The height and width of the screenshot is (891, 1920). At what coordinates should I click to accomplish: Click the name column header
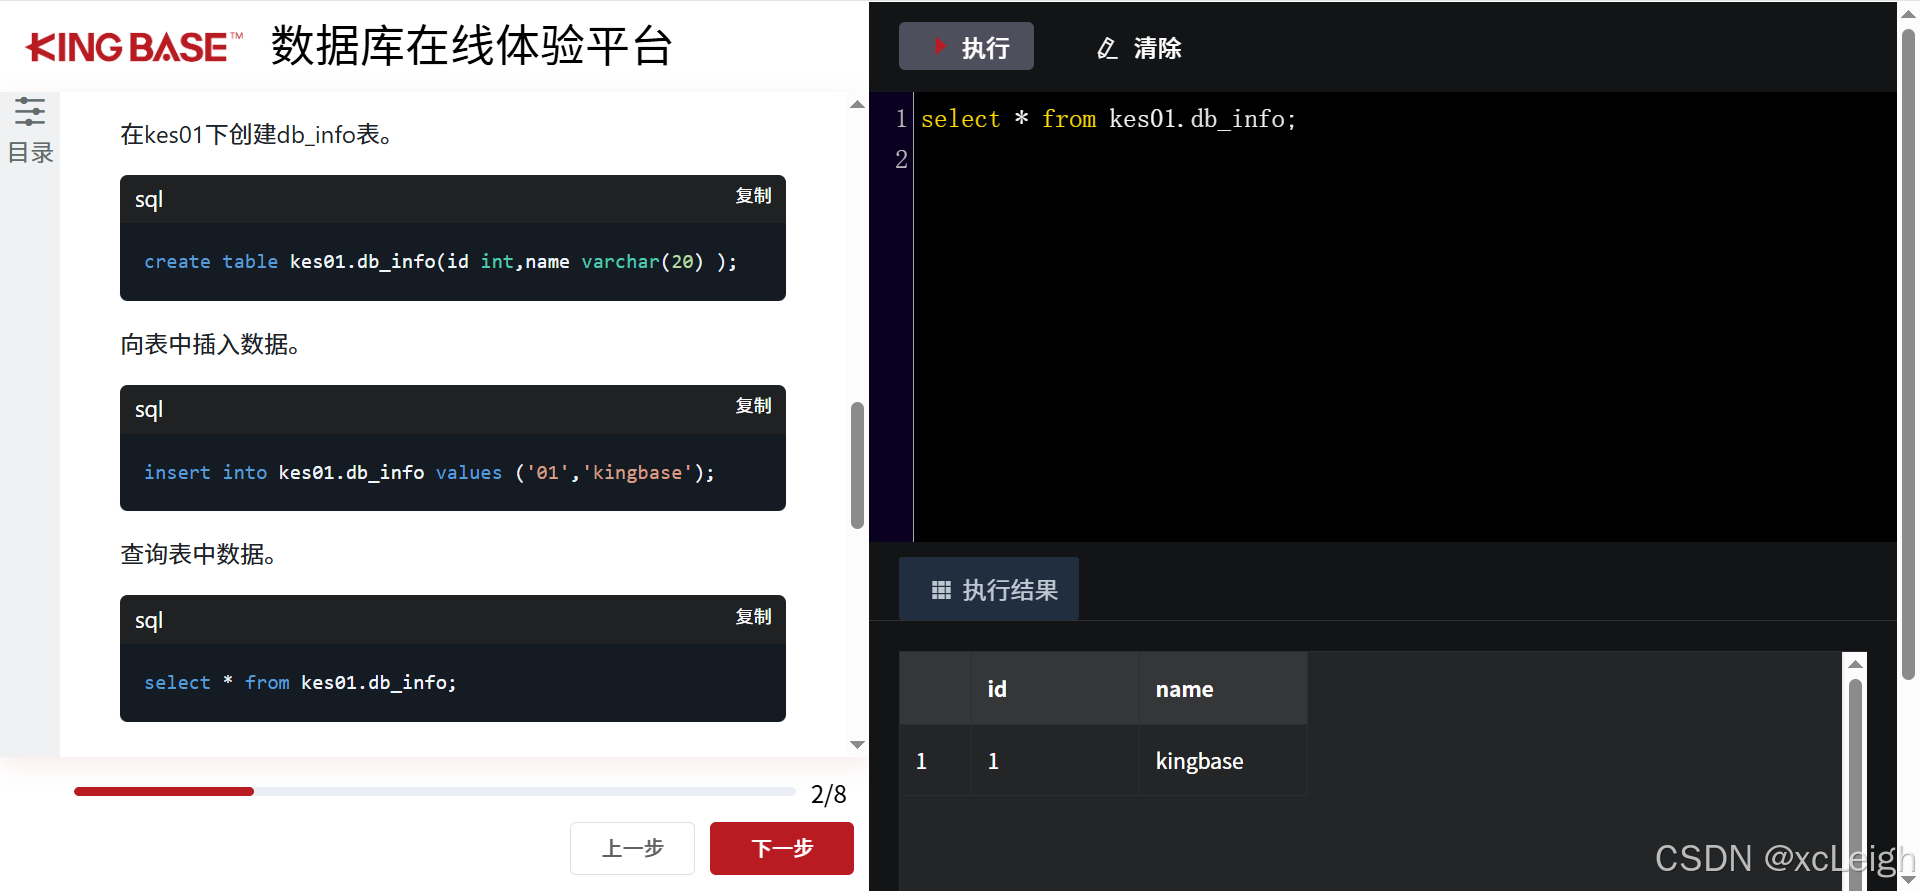1223,689
